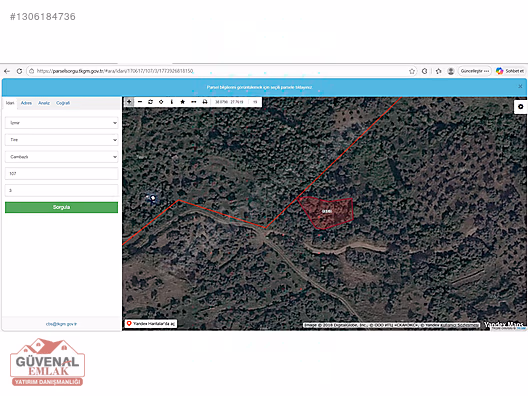This screenshot has height=396, width=528.
Task: Click the Copilot Sohbet et button
Action: (510, 71)
